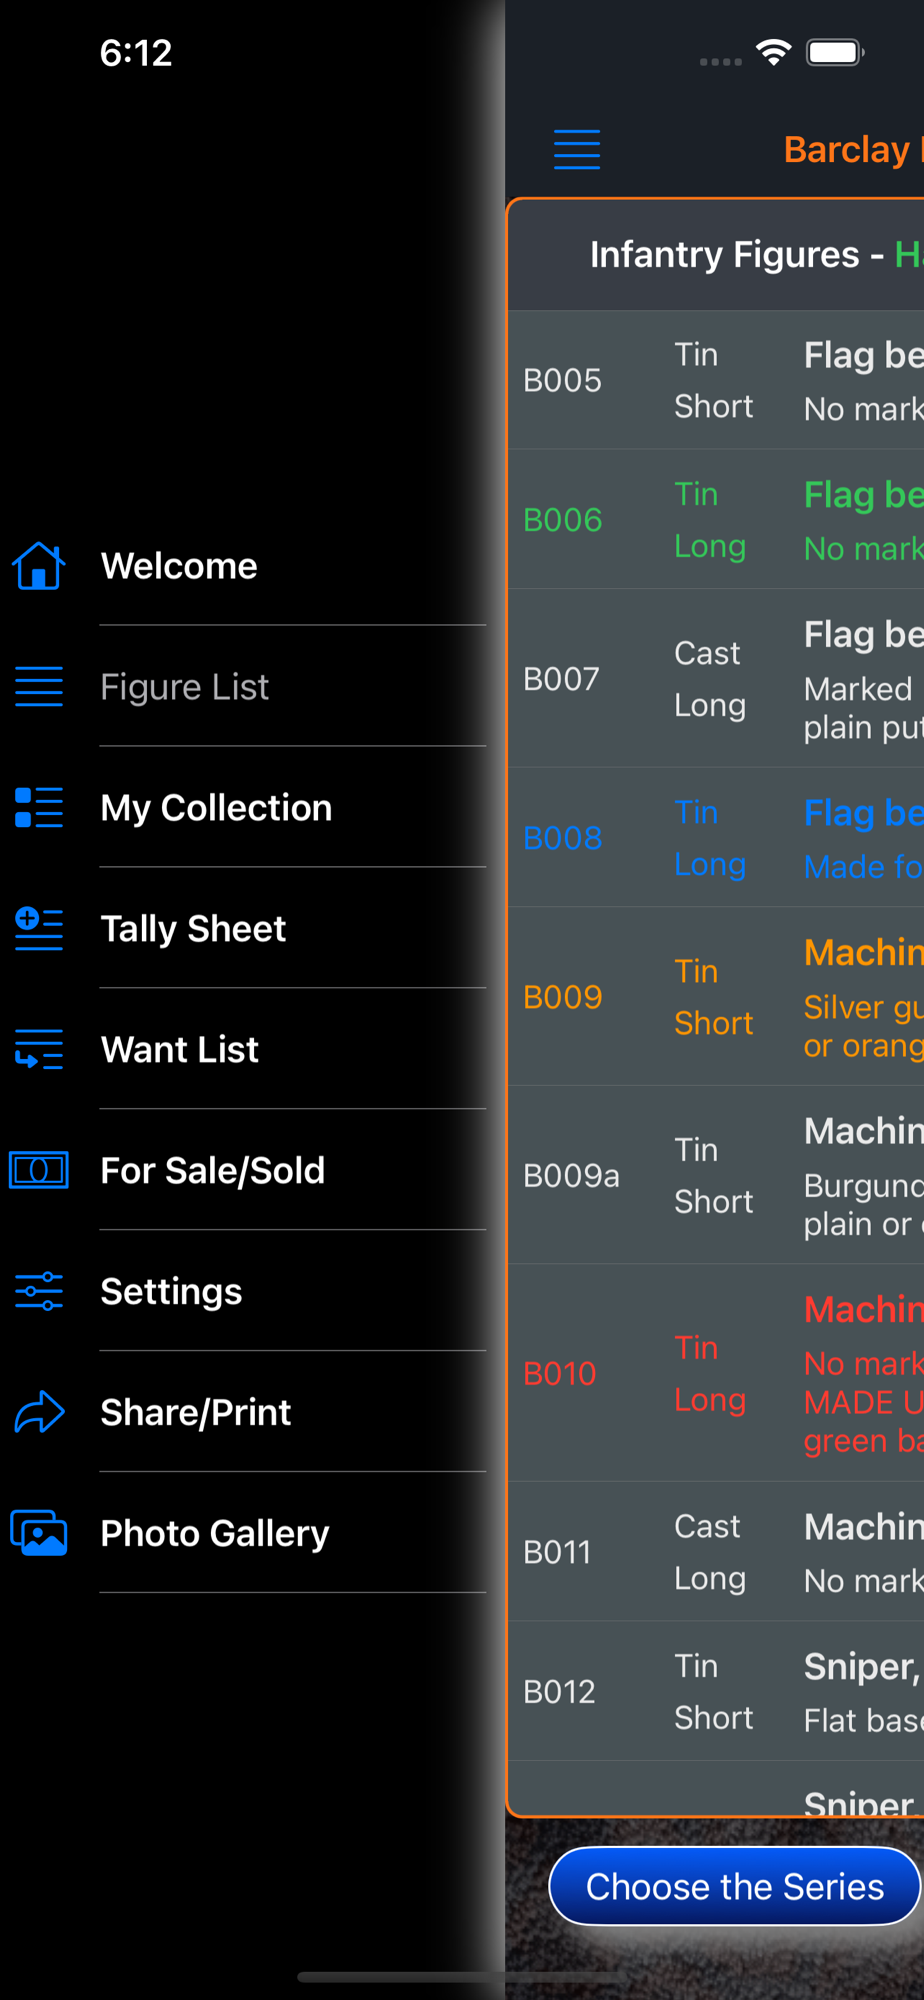Open Settings from the side menu
The height and width of the screenshot is (2000, 924).
tap(171, 1292)
